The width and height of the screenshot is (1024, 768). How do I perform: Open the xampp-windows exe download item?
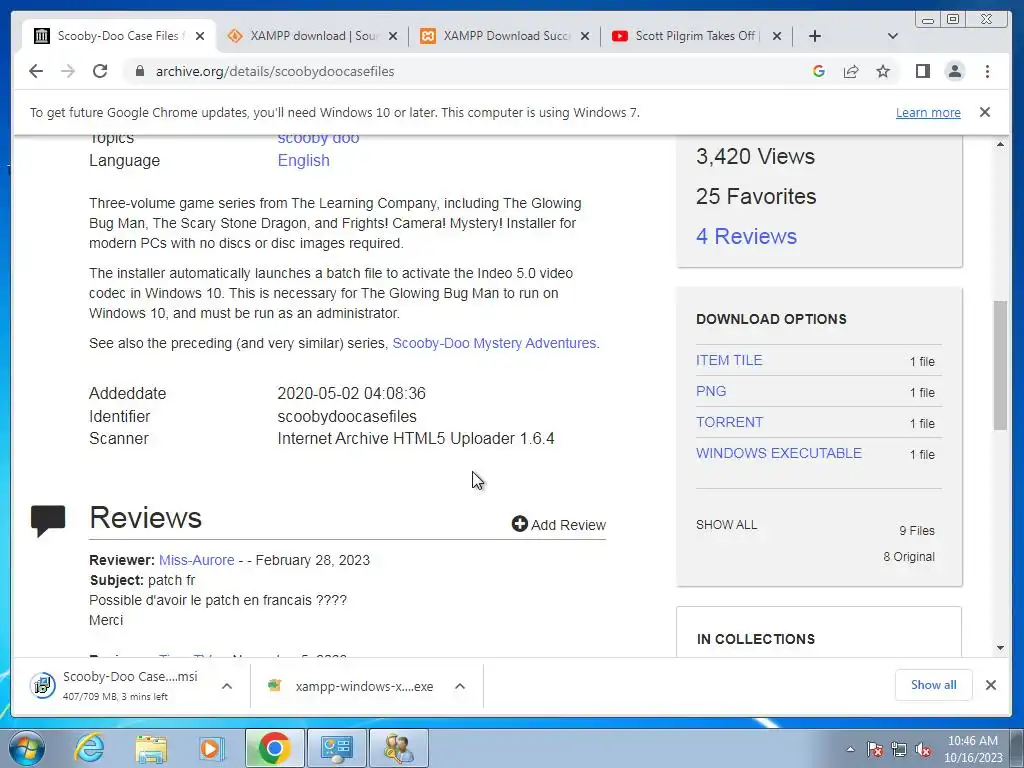353,686
